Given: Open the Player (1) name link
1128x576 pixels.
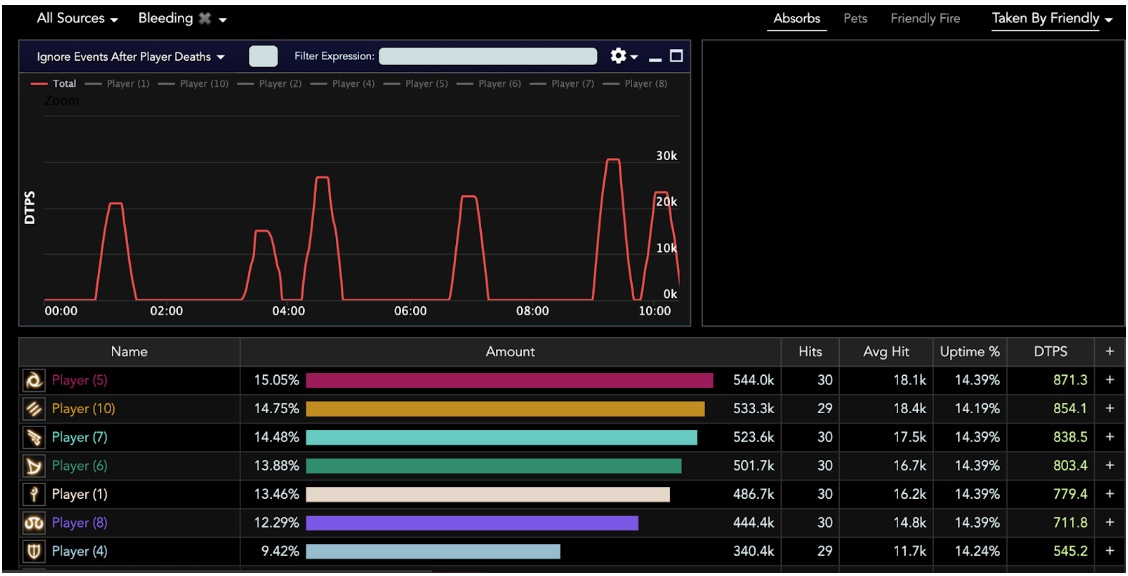Looking at the screenshot, I should point(79,494).
